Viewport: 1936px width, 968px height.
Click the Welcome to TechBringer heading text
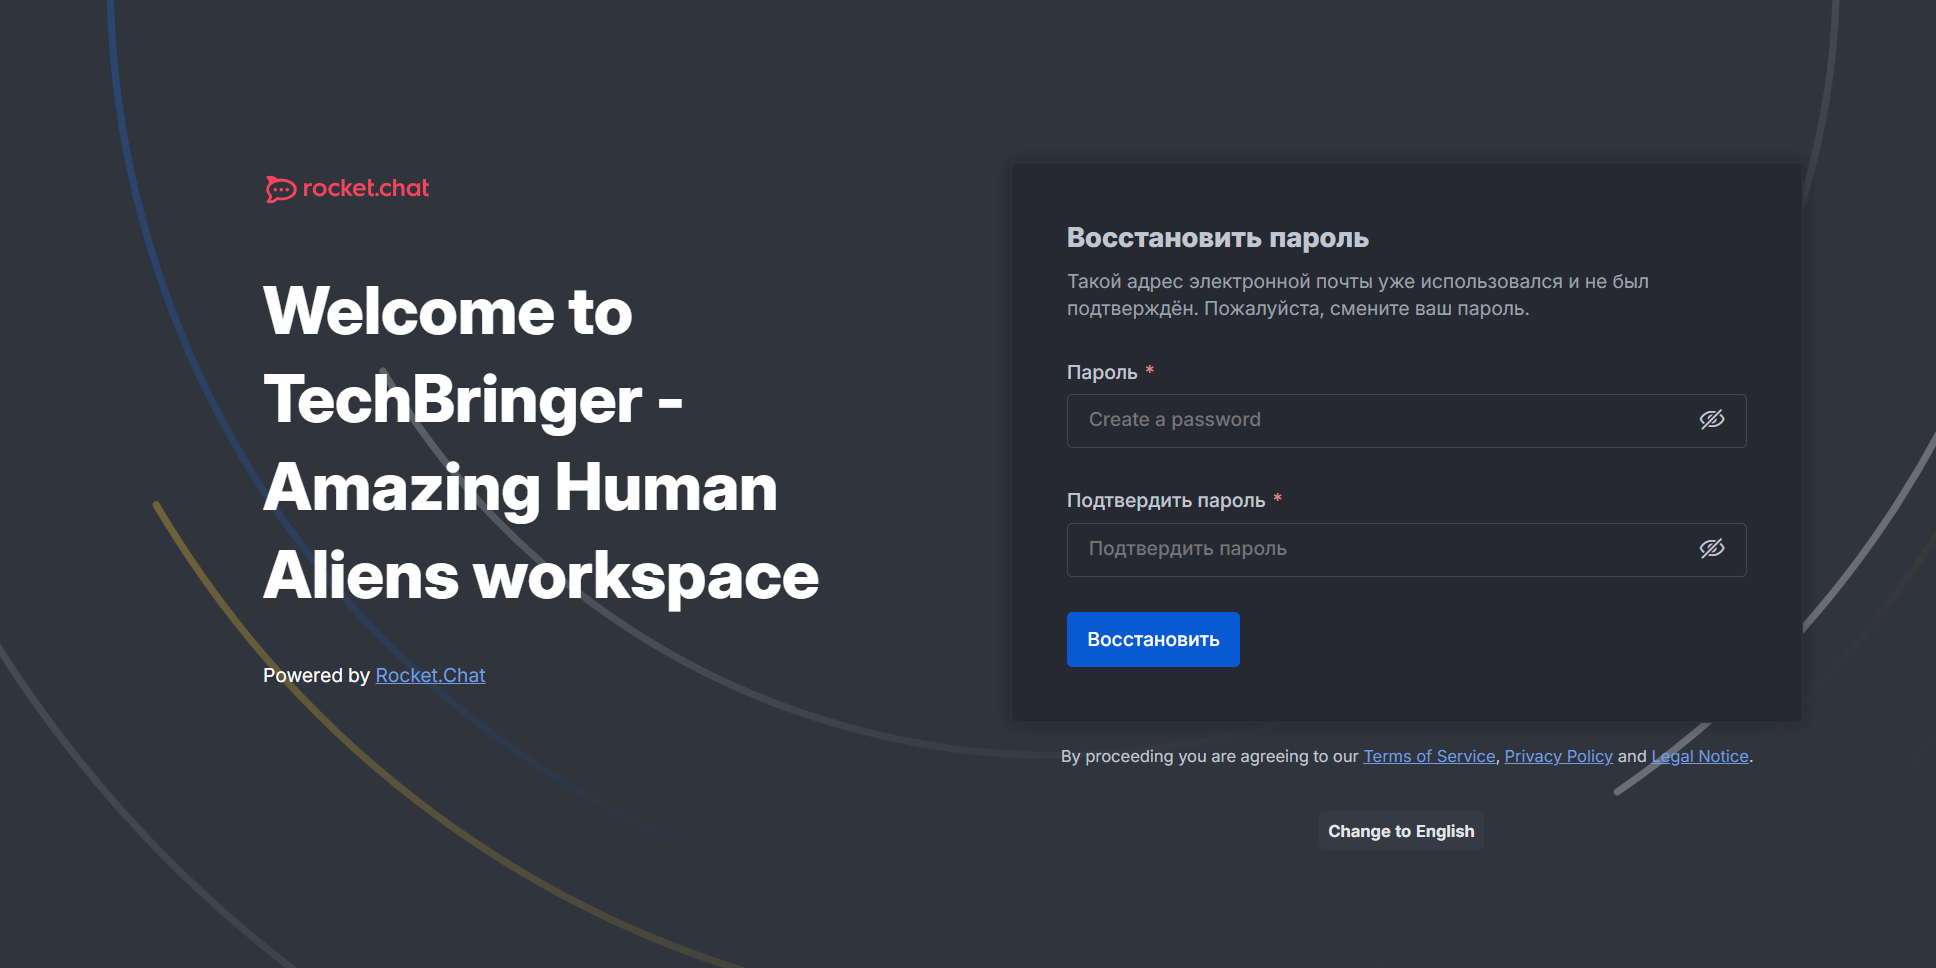pos(541,443)
